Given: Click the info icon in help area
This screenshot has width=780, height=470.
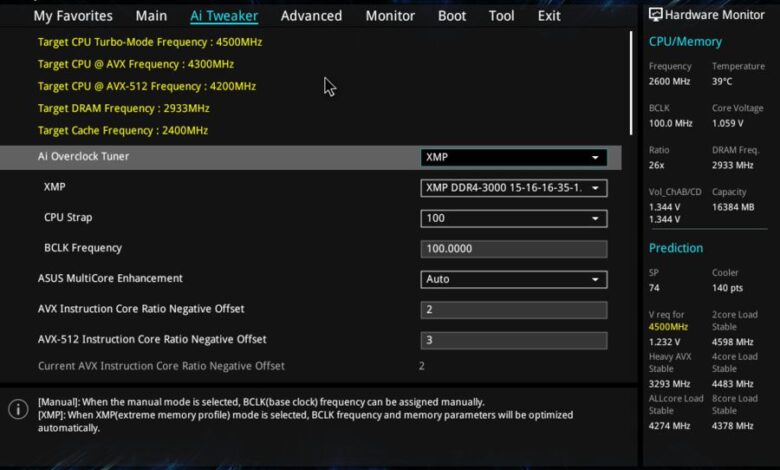Looking at the screenshot, I should coord(18,409).
